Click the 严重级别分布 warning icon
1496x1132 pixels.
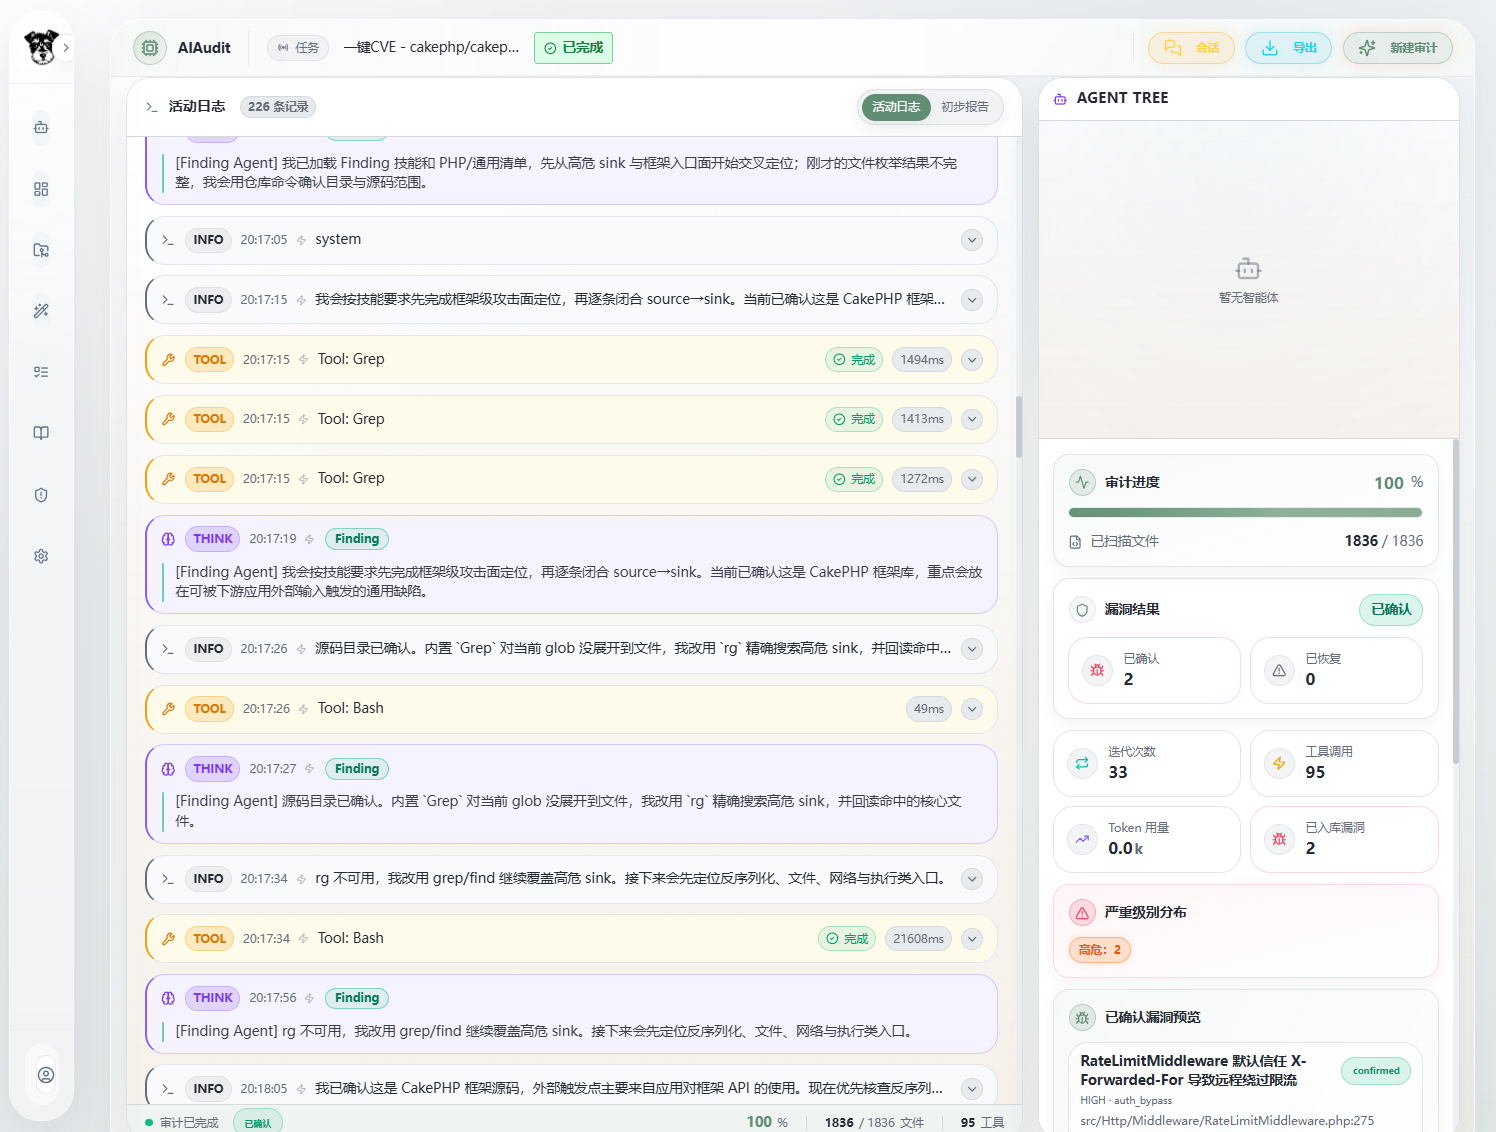(x=1082, y=913)
